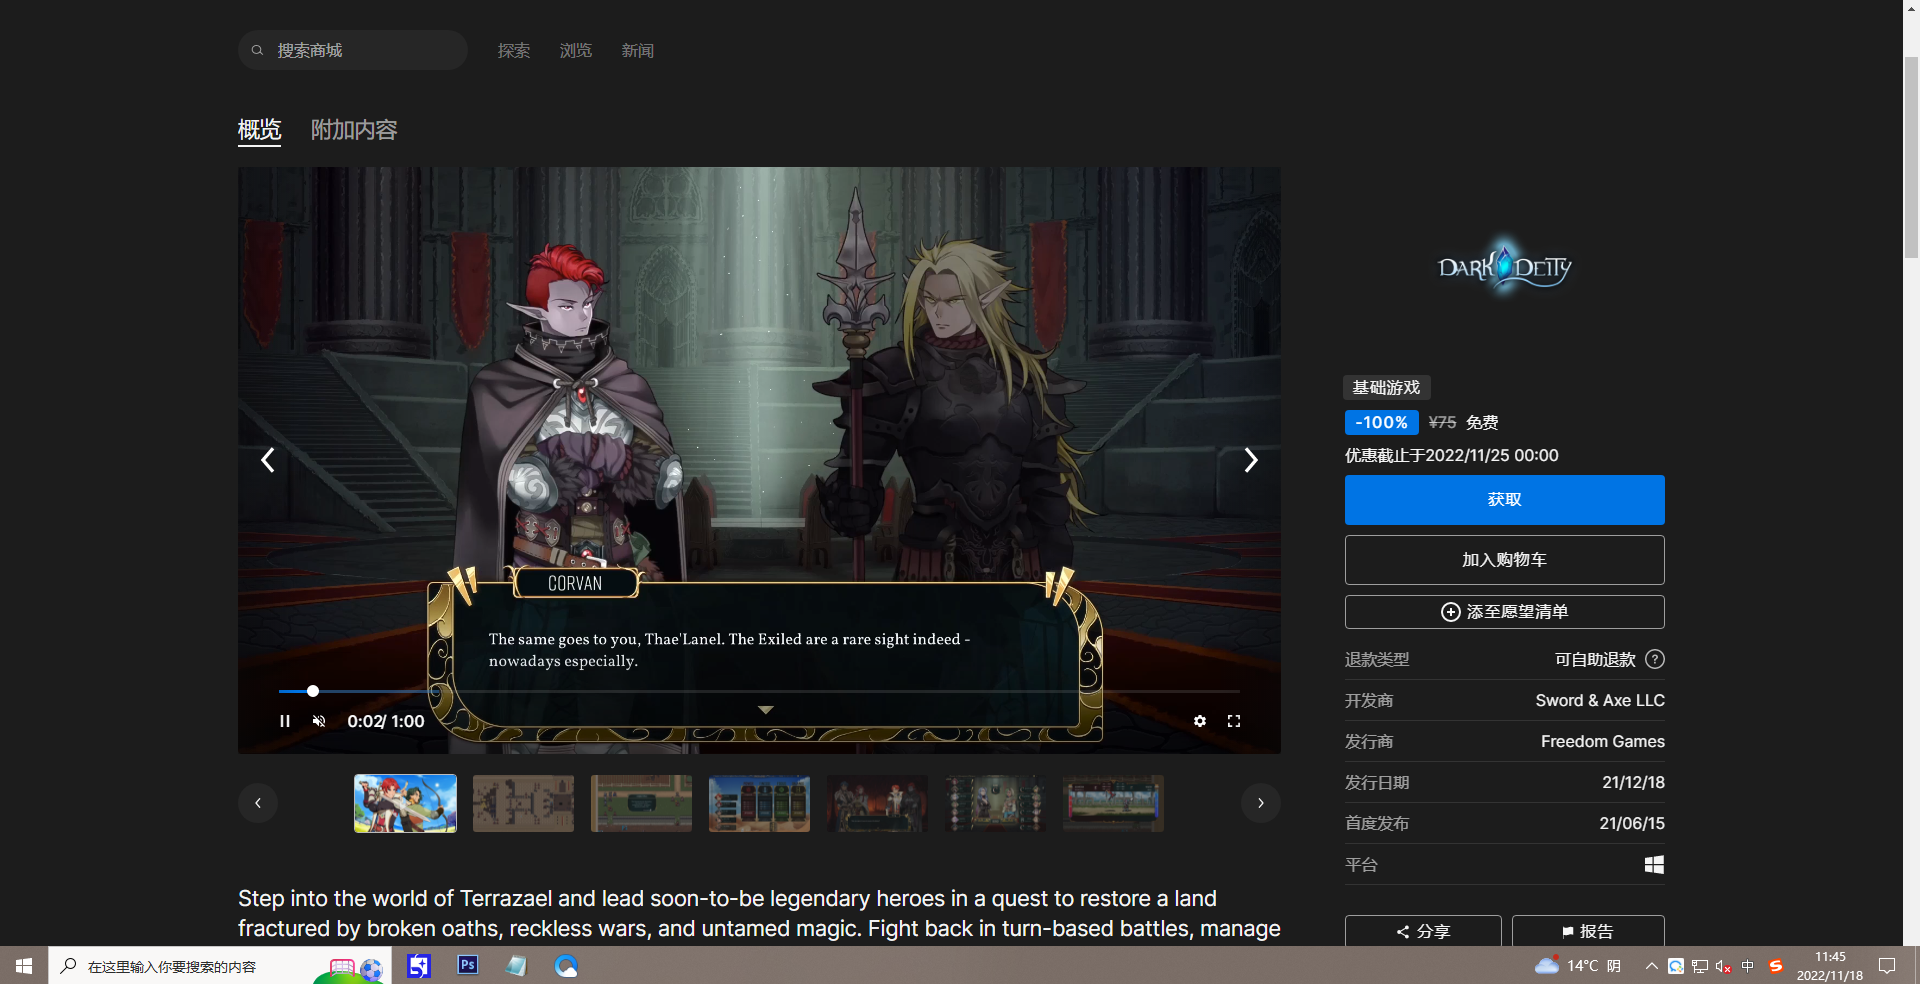
Task: Click the 基础游戏 label
Action: click(x=1386, y=387)
